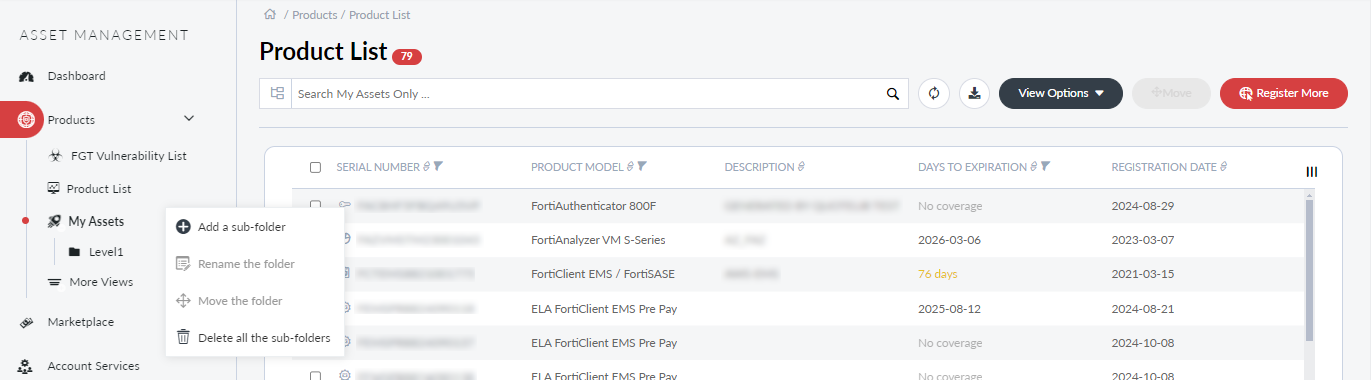Click registration date 2024-08-29
1371x380 pixels.
pyautogui.click(x=1142, y=206)
